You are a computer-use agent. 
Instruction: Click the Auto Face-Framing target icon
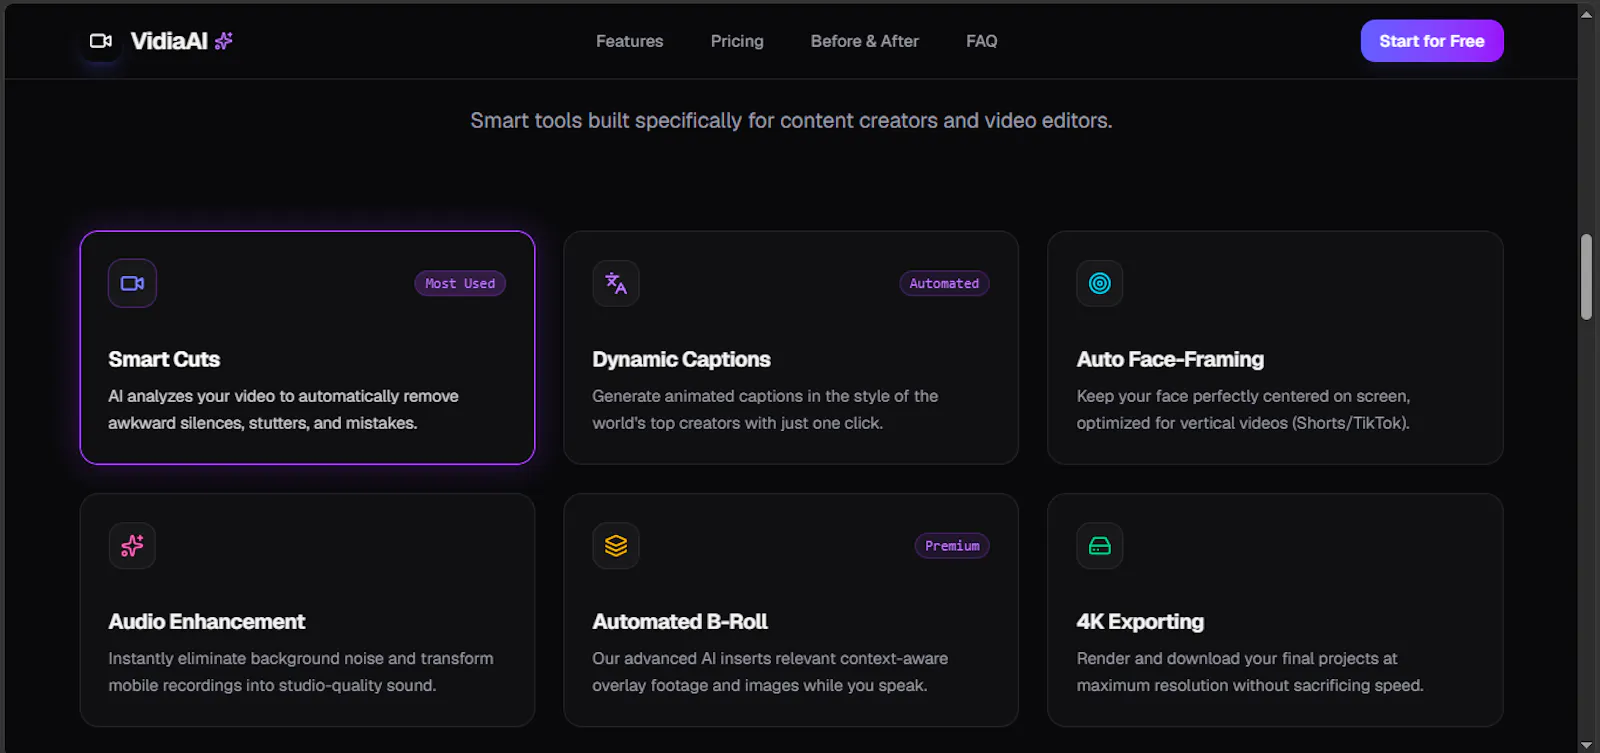tap(1100, 284)
